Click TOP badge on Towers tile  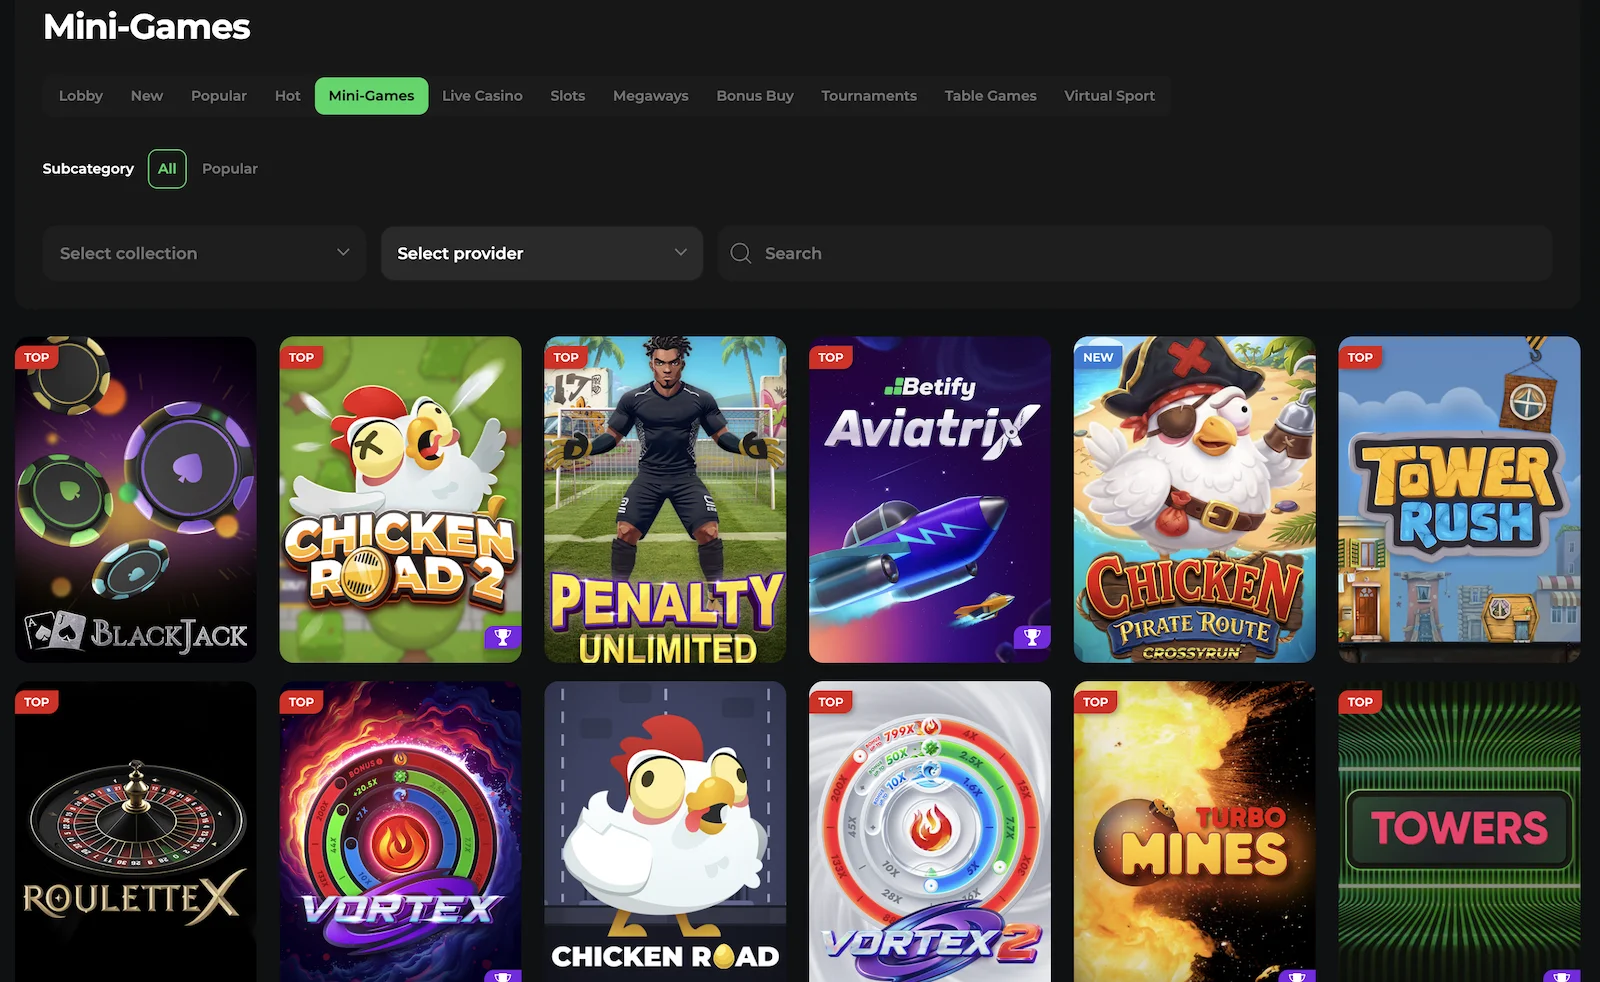[x=1360, y=702]
